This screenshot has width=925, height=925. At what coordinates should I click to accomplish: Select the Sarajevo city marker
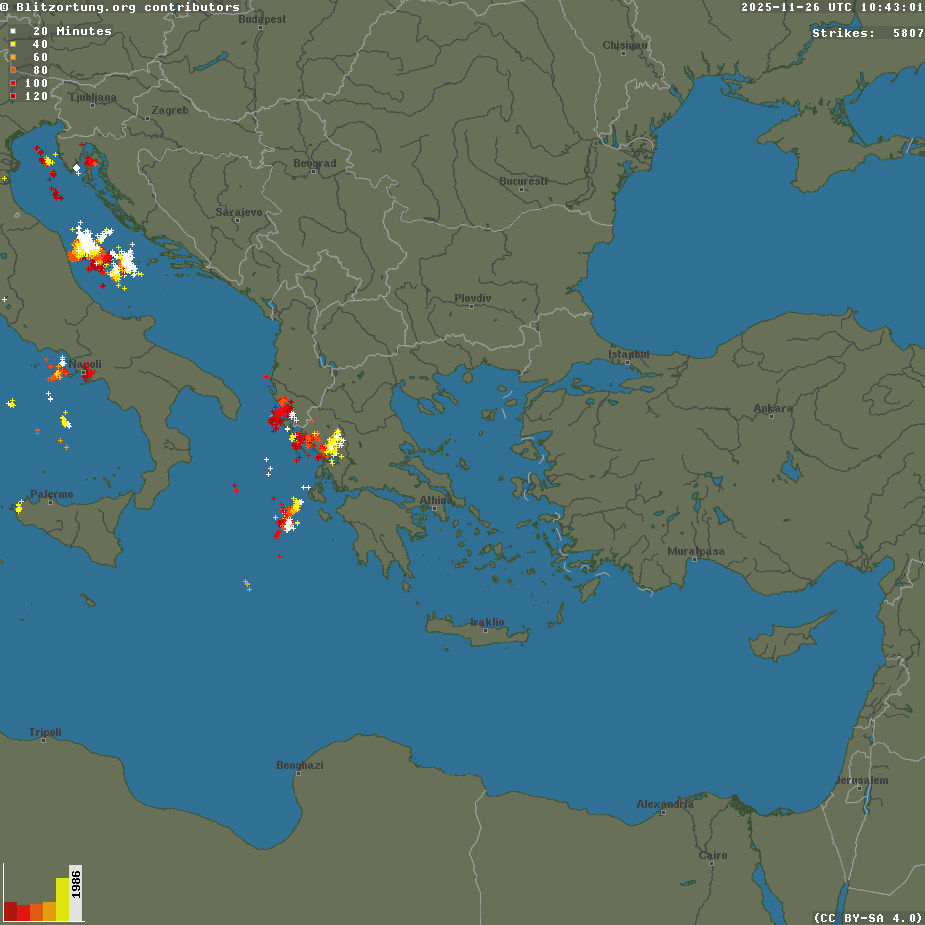pos(236,220)
